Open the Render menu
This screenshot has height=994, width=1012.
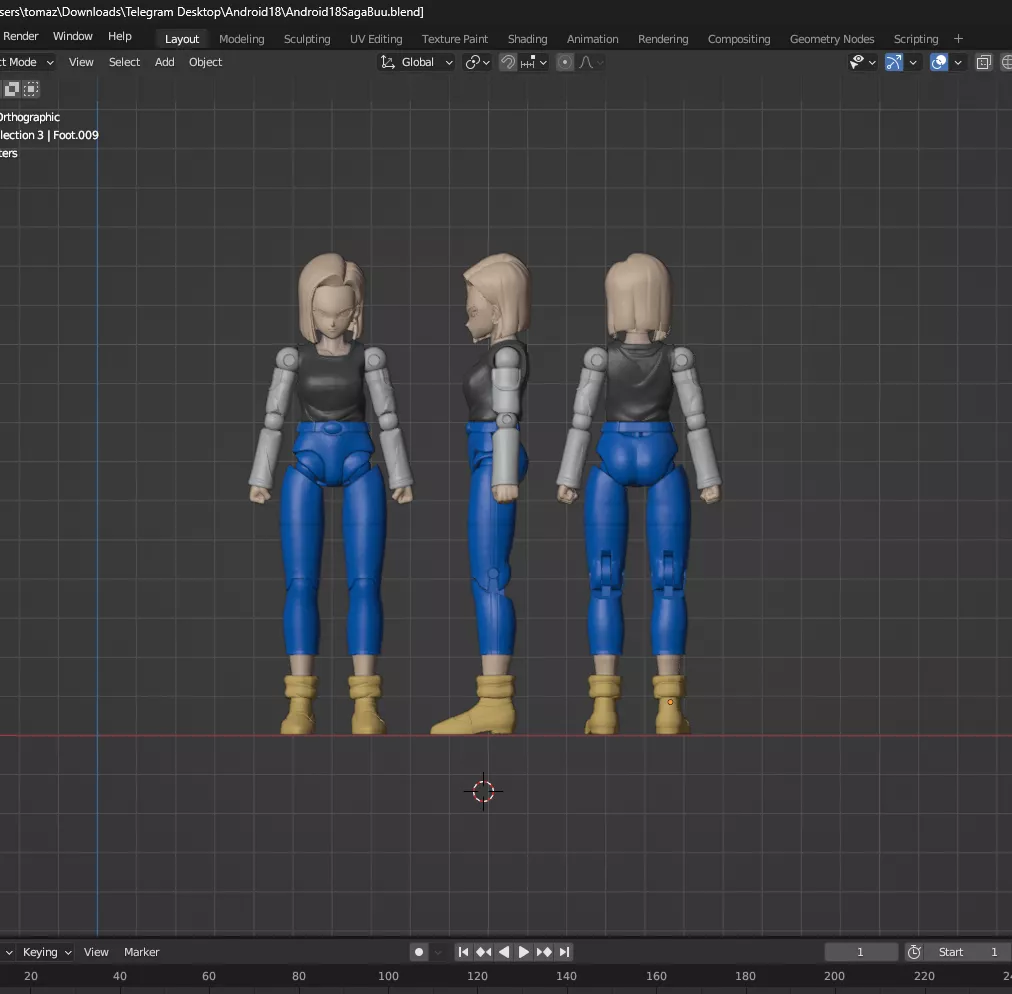tap(21, 36)
